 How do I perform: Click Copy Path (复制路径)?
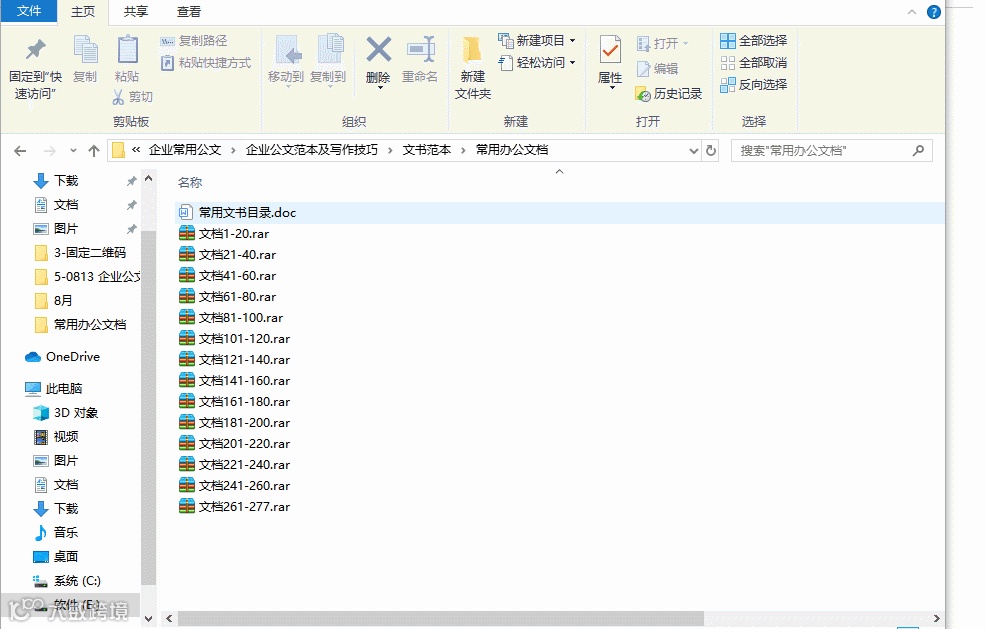click(x=194, y=41)
